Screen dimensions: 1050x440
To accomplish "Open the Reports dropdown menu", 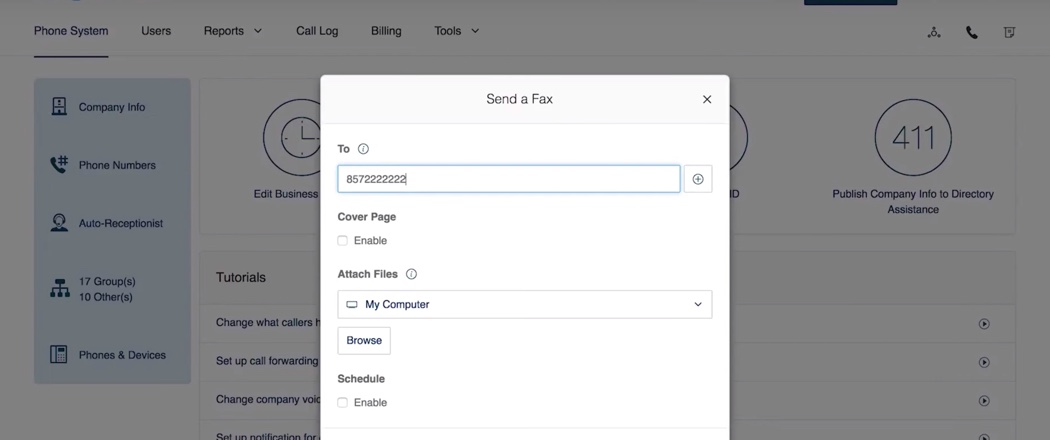I will 232,31.
